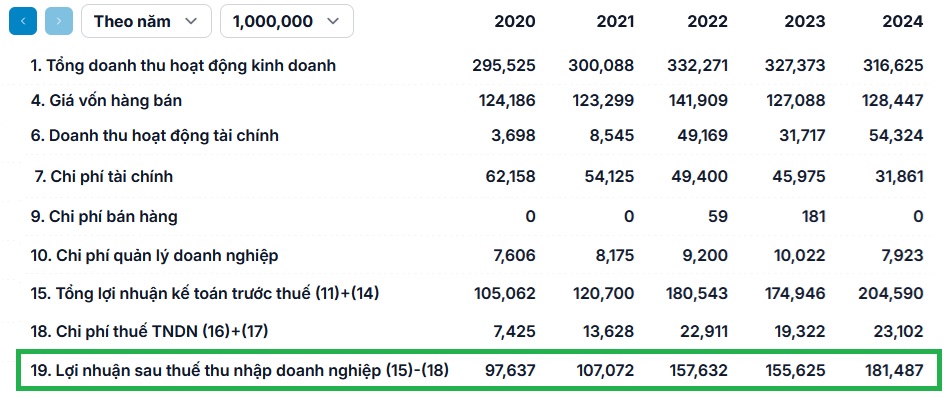The image size is (945, 399).
Task: Select the 2024 column header
Action: coord(903,22)
